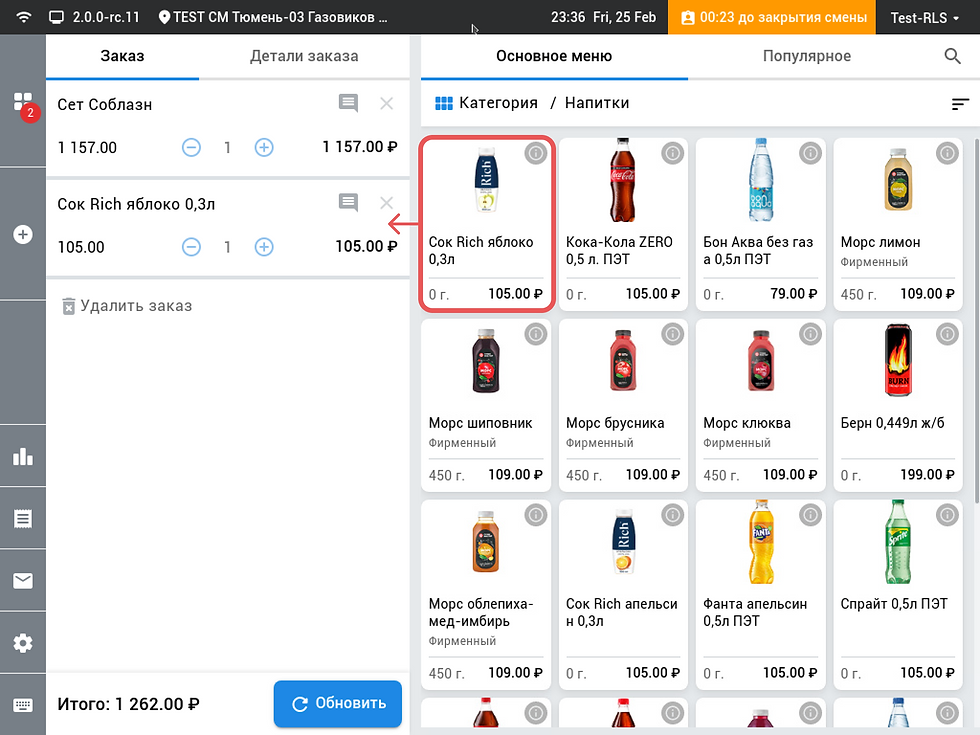Click Wi-Fi status icon in top bar

(24, 17)
